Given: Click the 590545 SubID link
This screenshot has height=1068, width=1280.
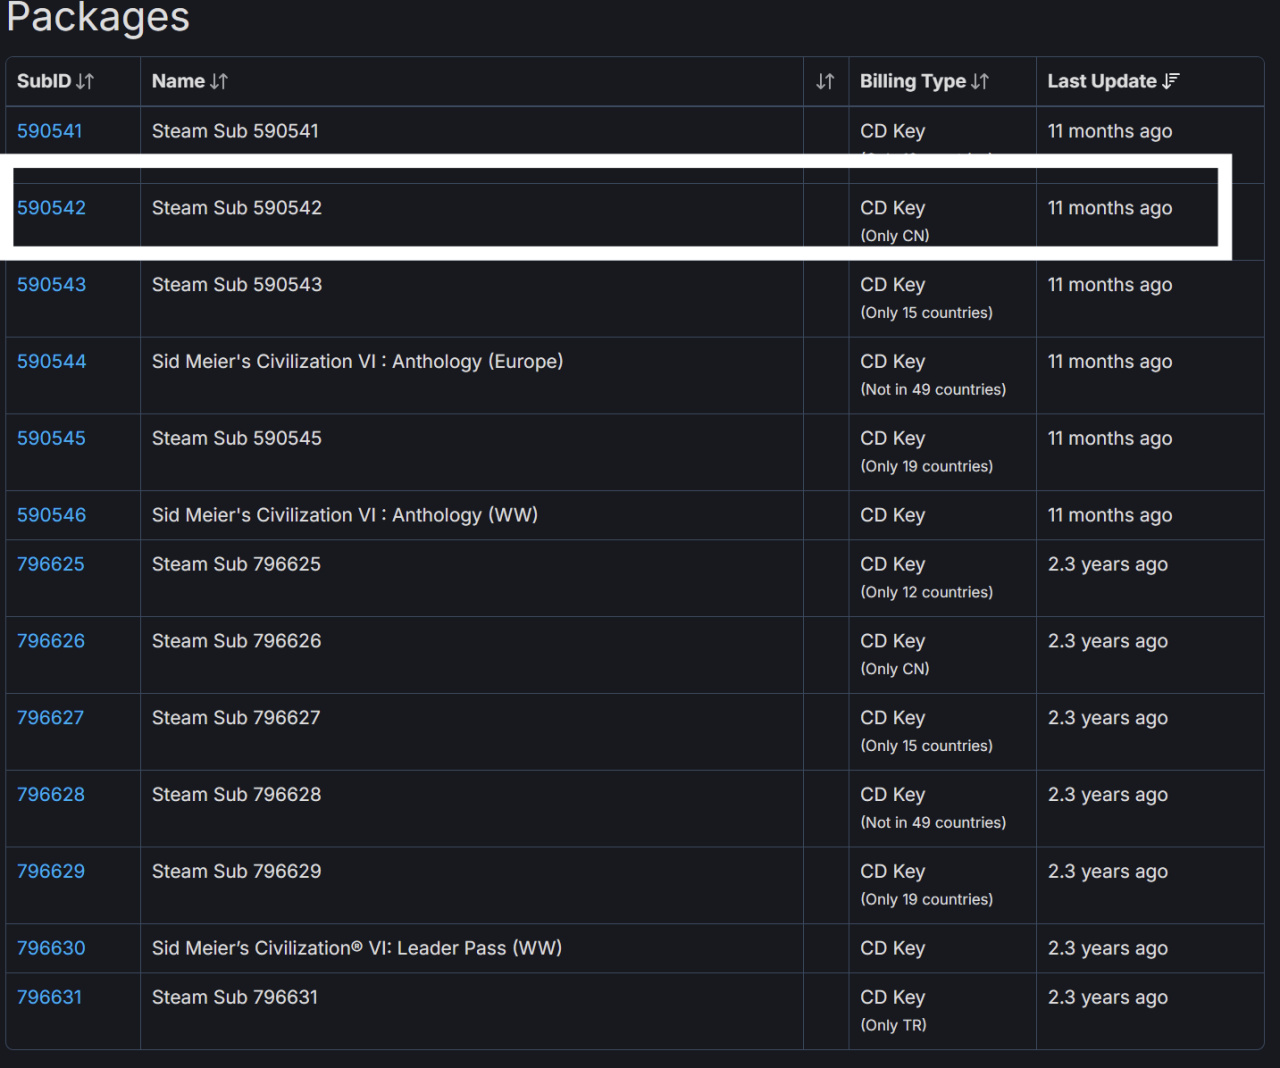Looking at the screenshot, I should pyautogui.click(x=51, y=438).
